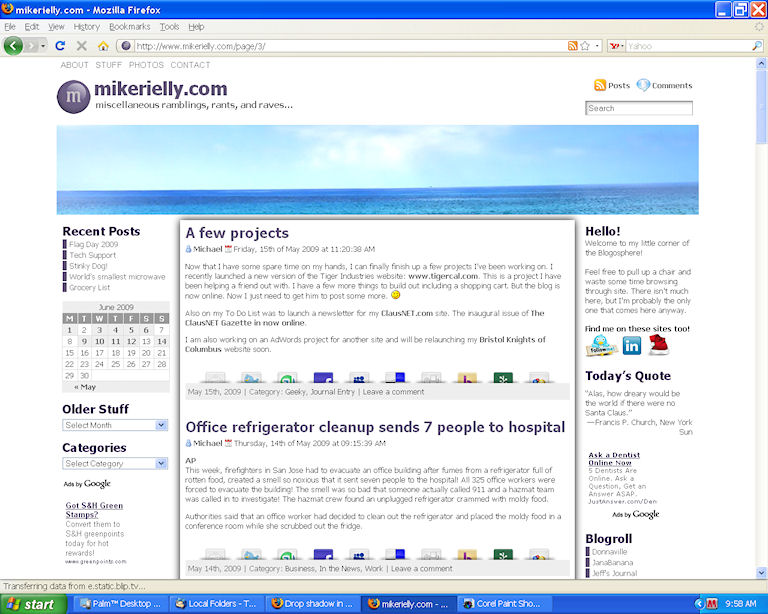Open the Got S&H Green Stamps ad
Viewport: 768px width, 614px height.
tap(94, 510)
